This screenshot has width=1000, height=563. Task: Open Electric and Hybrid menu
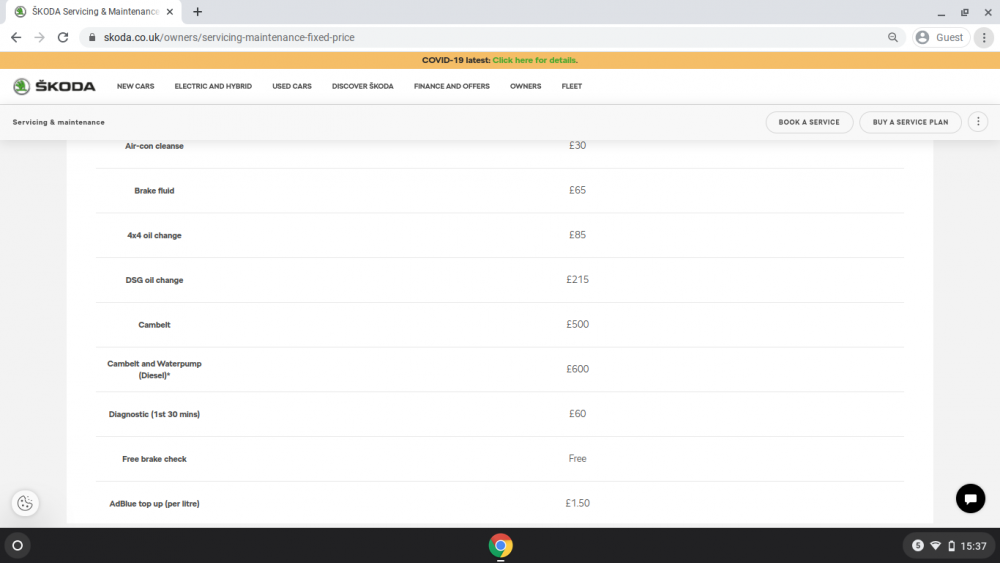[x=213, y=86]
